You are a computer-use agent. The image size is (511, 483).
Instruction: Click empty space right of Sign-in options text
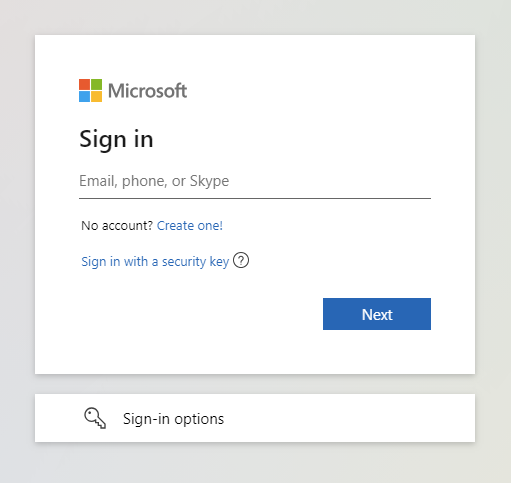(350, 418)
